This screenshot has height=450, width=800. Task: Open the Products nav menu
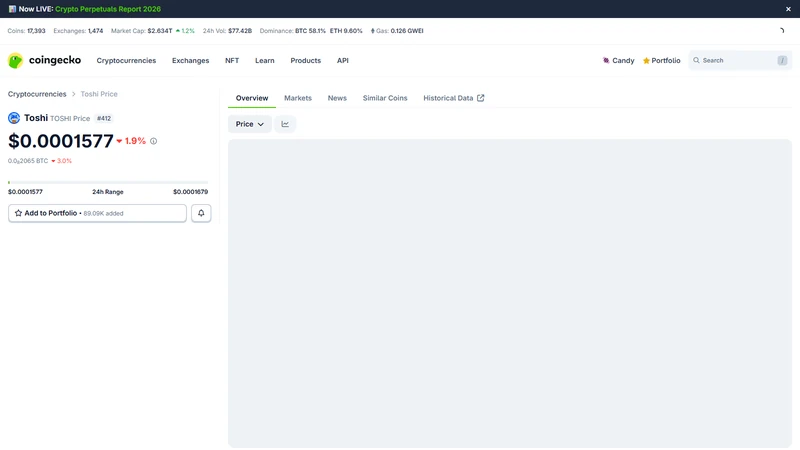click(306, 60)
